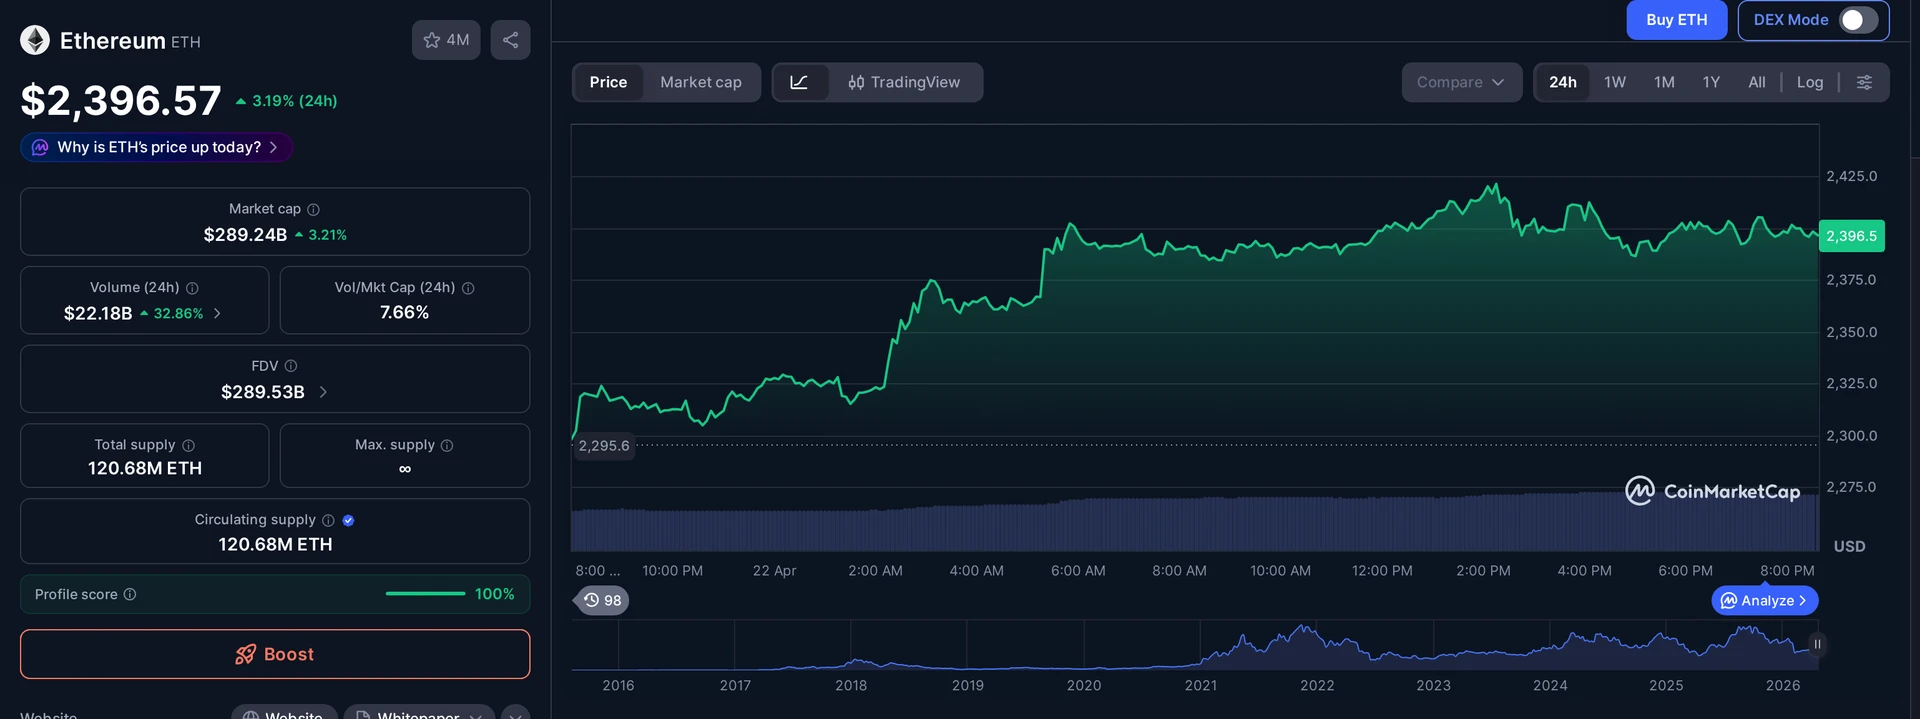Select the 24h time range
1920x719 pixels.
tap(1563, 82)
